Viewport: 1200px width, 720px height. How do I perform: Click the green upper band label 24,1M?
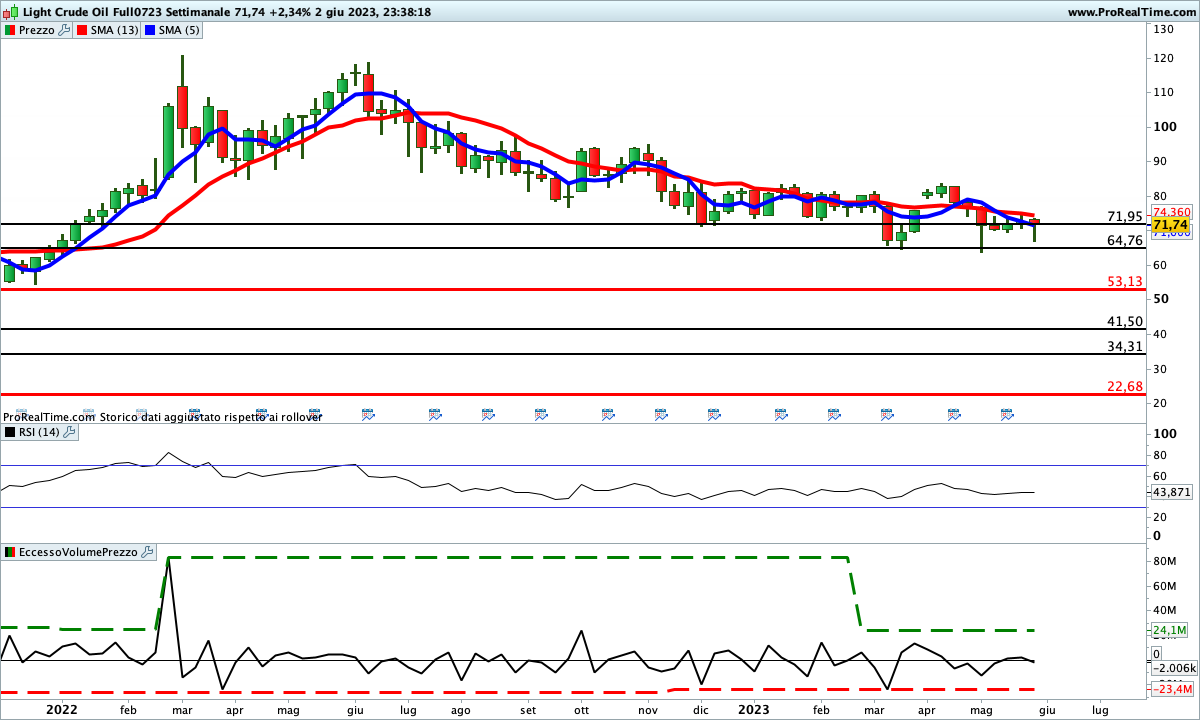click(1169, 630)
